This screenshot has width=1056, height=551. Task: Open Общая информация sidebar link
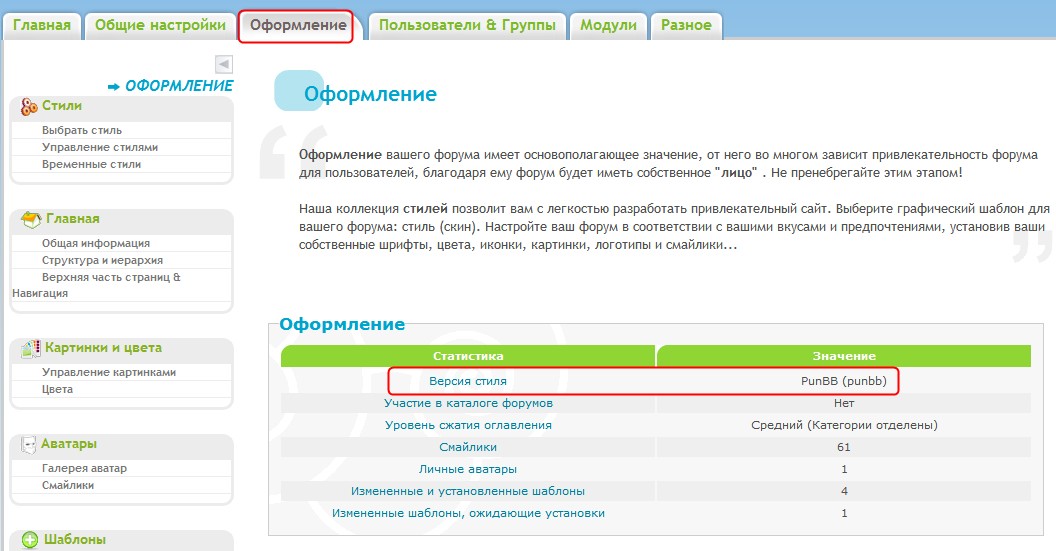point(96,243)
